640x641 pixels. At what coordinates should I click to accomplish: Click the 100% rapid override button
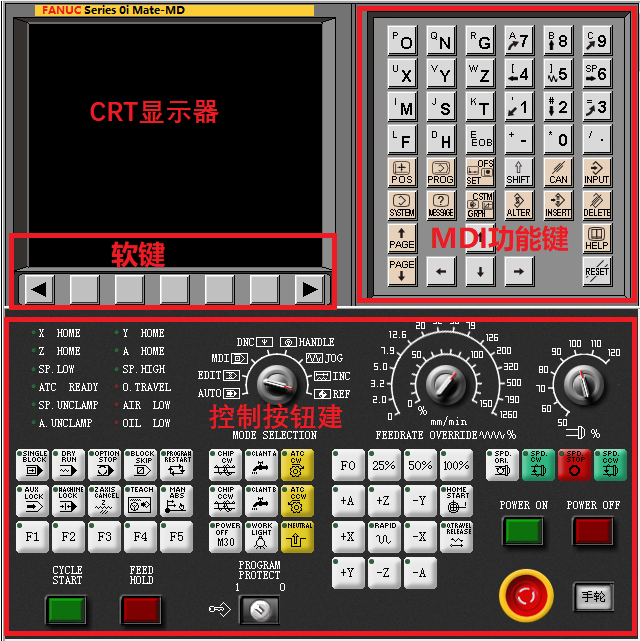click(x=457, y=465)
